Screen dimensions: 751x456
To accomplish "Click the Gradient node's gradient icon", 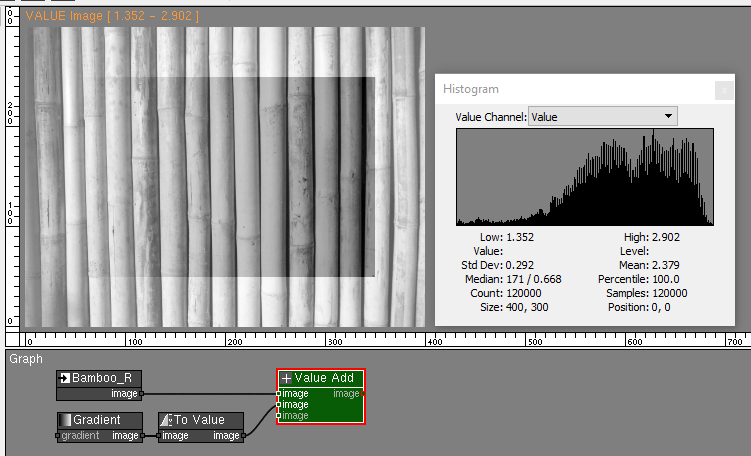I will [x=65, y=420].
